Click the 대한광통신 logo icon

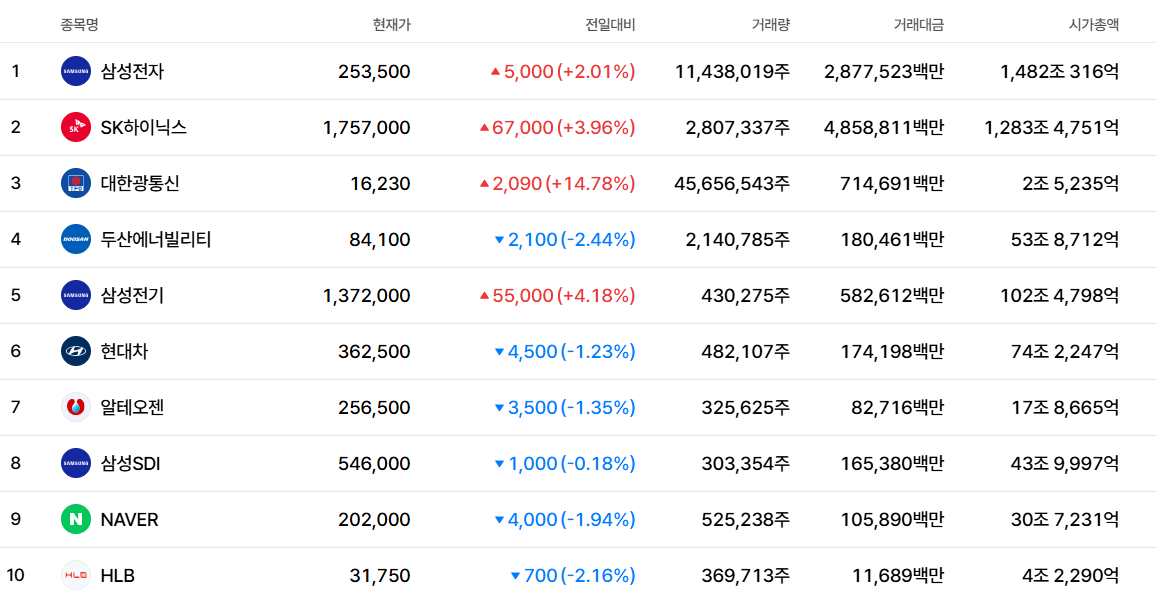click(76, 183)
